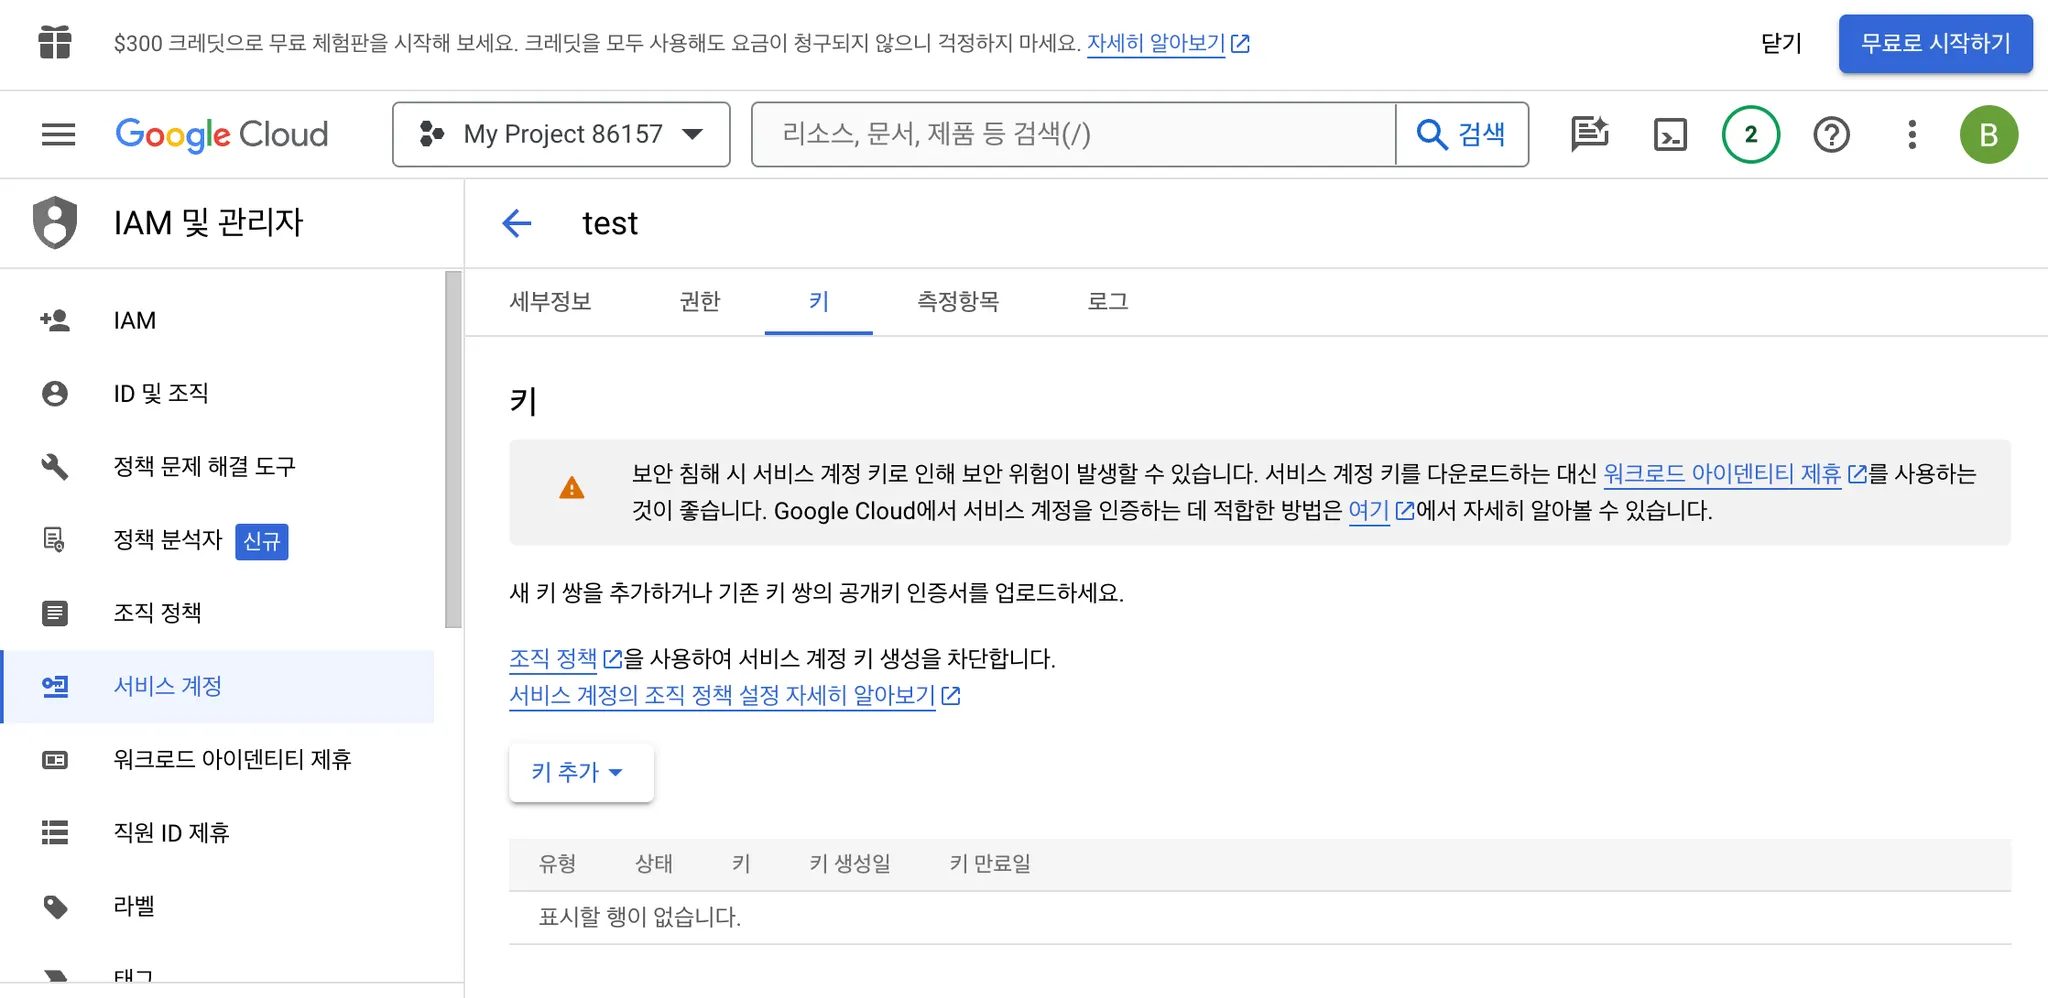Viewport: 2048px width, 998px height.
Task: Open the user account avatar B
Action: (1988, 134)
